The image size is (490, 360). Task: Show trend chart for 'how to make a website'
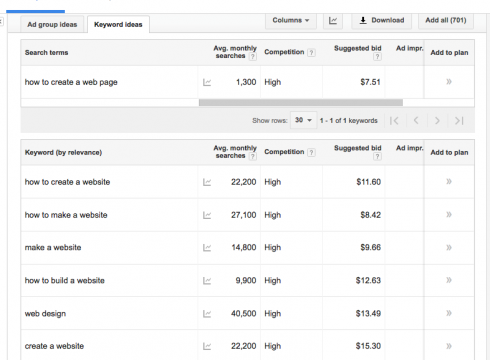207,215
